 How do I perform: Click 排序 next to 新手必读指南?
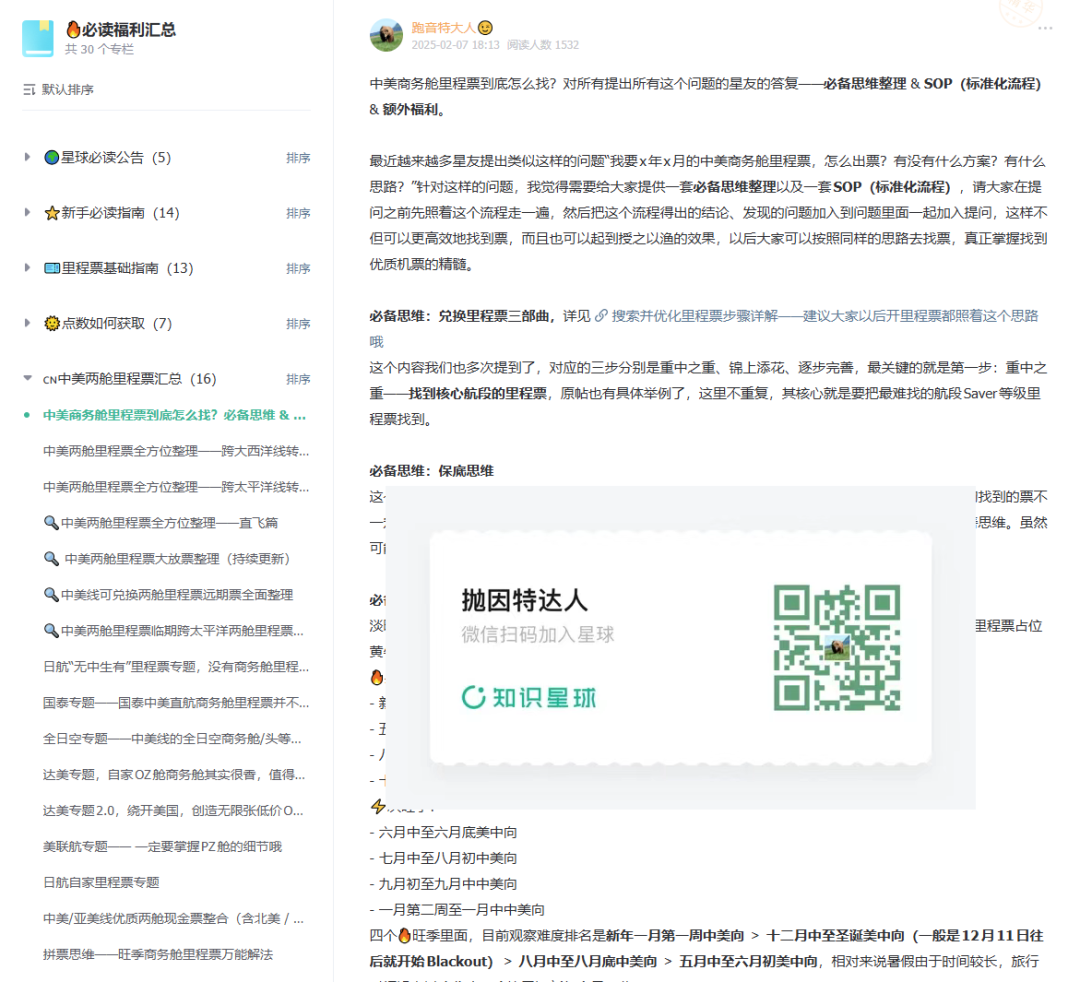[x=298, y=213]
